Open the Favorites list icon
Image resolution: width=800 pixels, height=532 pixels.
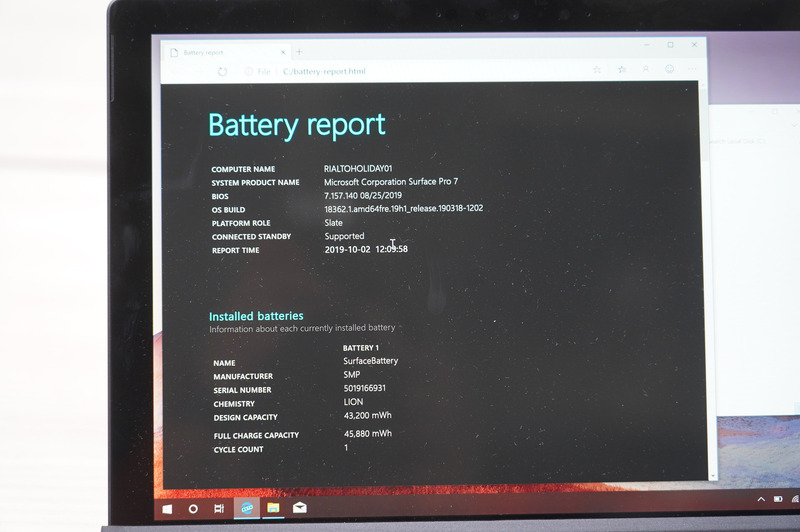pyautogui.click(x=621, y=69)
